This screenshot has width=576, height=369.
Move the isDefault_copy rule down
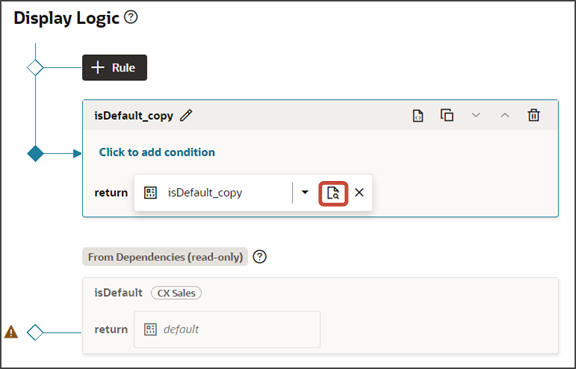click(476, 115)
